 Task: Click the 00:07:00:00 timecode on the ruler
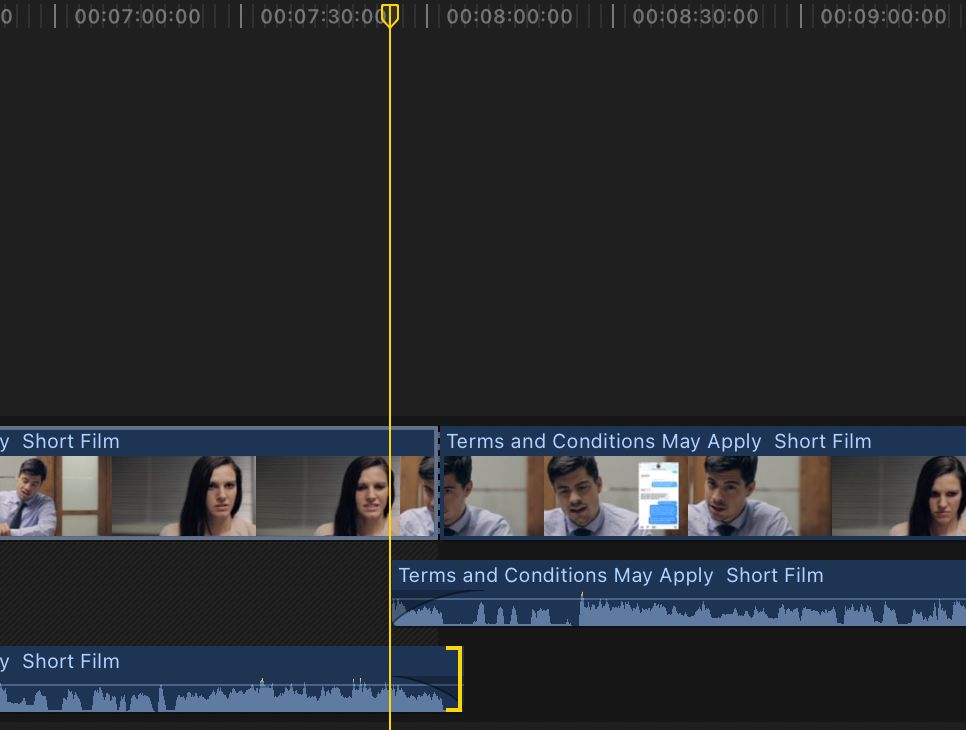(137, 17)
